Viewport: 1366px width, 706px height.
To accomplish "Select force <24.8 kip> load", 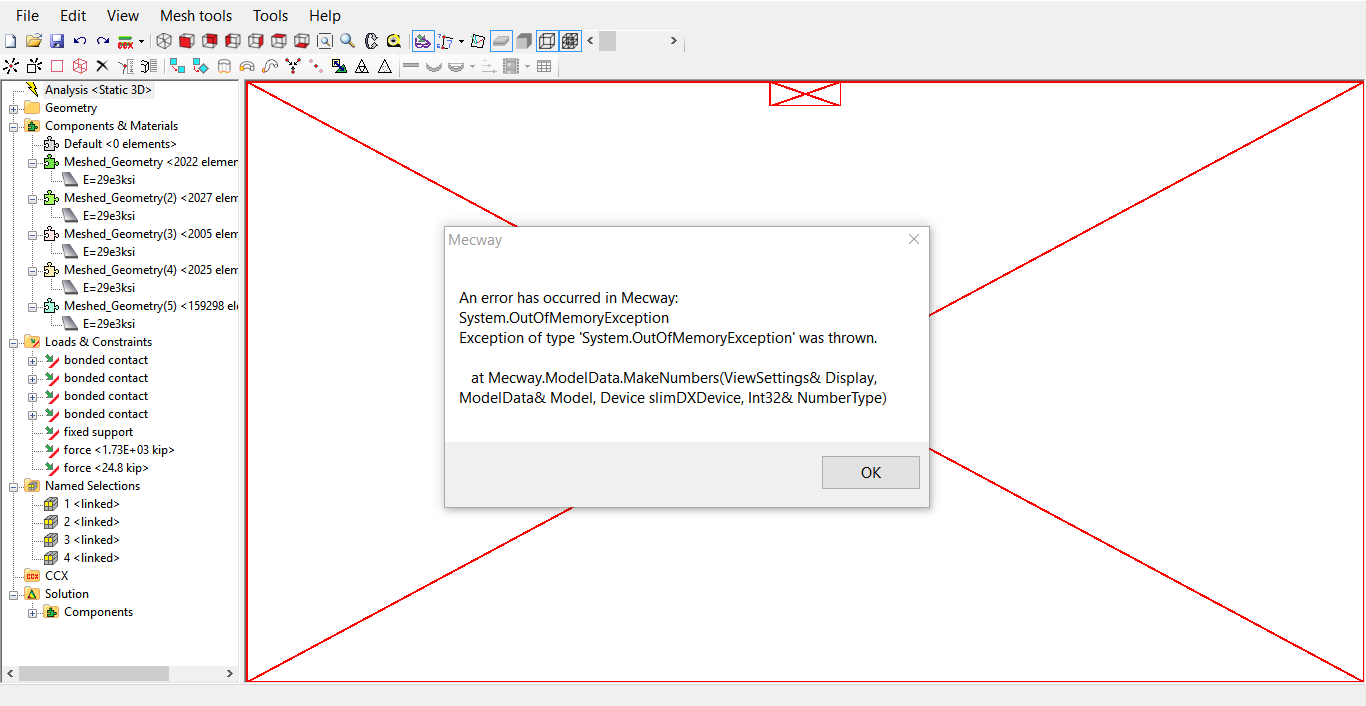I will point(106,468).
